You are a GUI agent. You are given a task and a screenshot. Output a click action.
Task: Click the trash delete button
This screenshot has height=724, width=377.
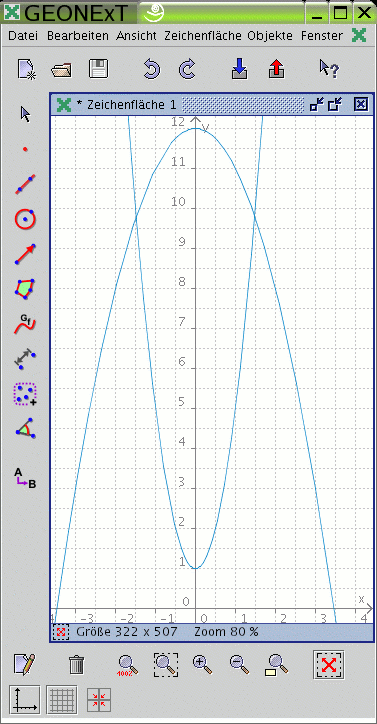76,665
